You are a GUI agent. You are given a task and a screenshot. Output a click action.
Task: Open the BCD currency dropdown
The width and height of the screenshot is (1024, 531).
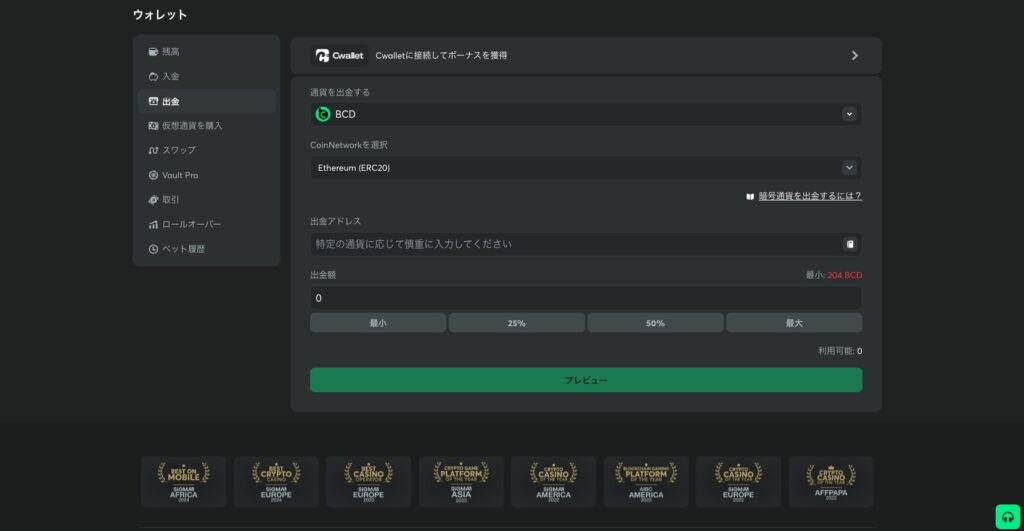pos(586,114)
